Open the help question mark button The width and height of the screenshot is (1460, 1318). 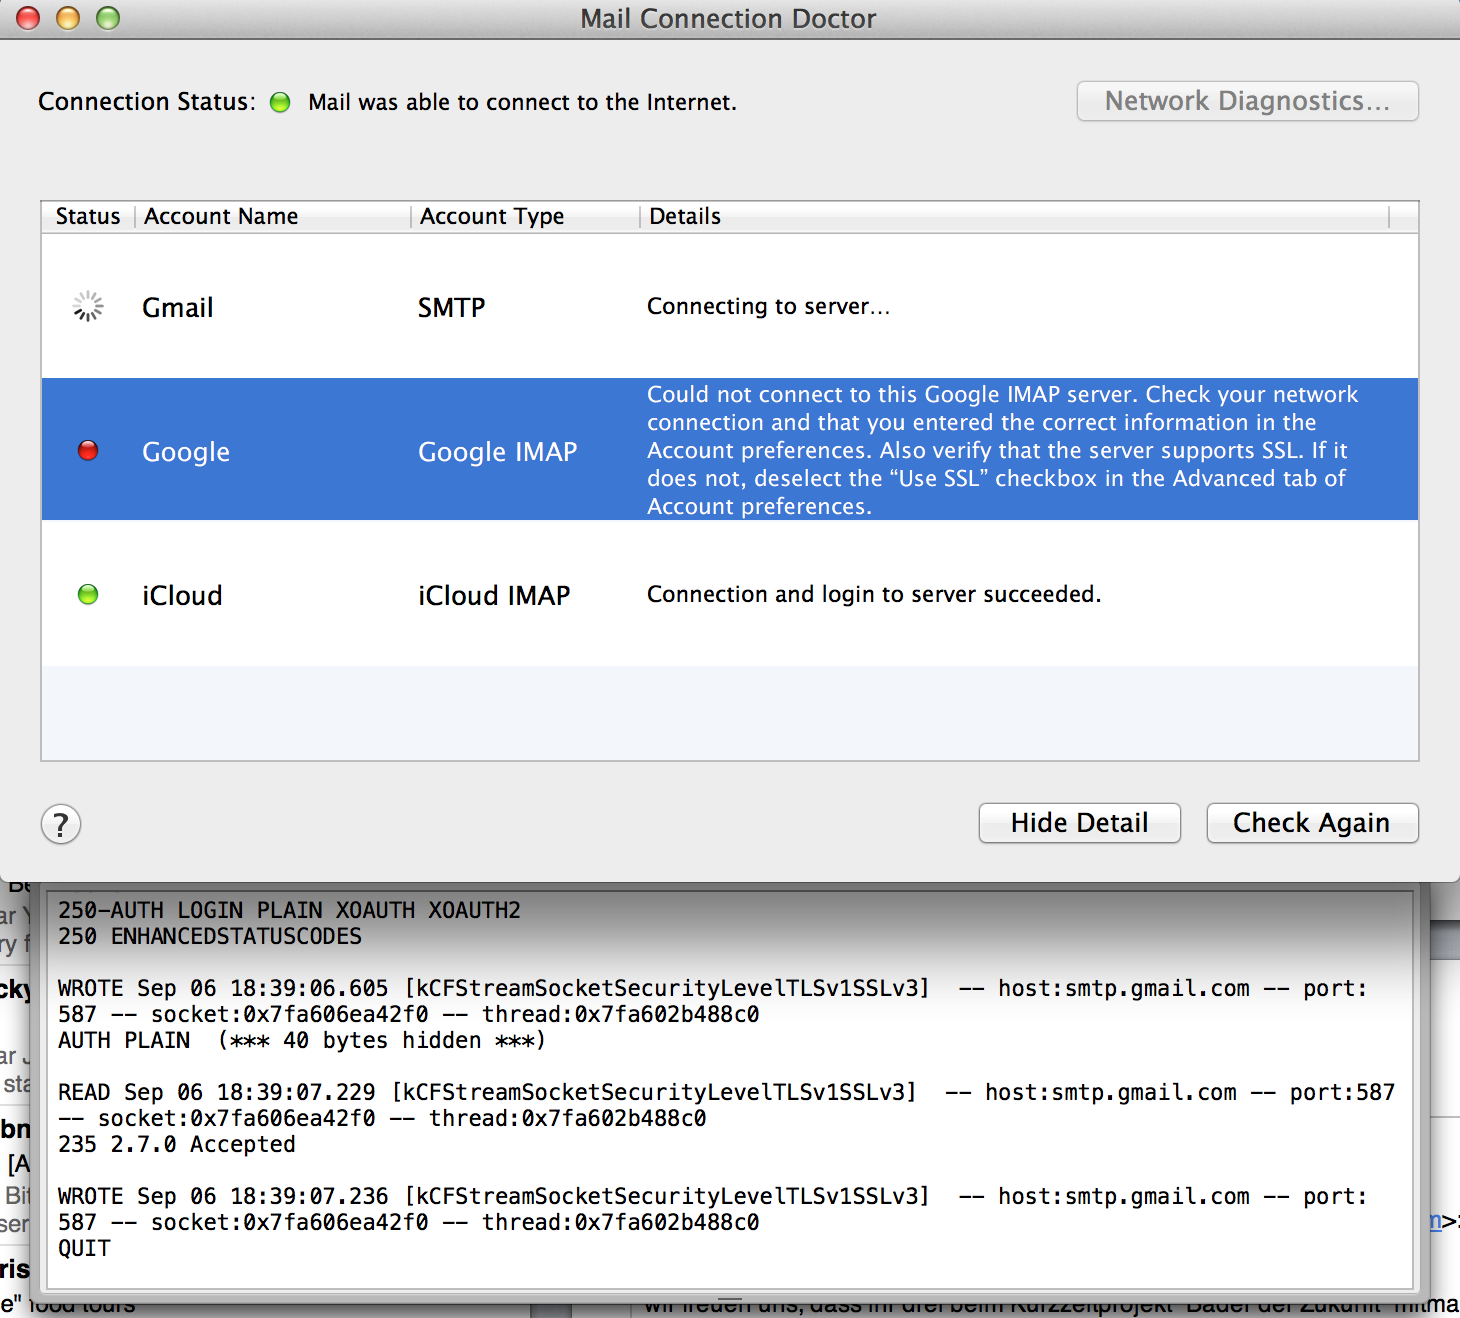point(61,825)
